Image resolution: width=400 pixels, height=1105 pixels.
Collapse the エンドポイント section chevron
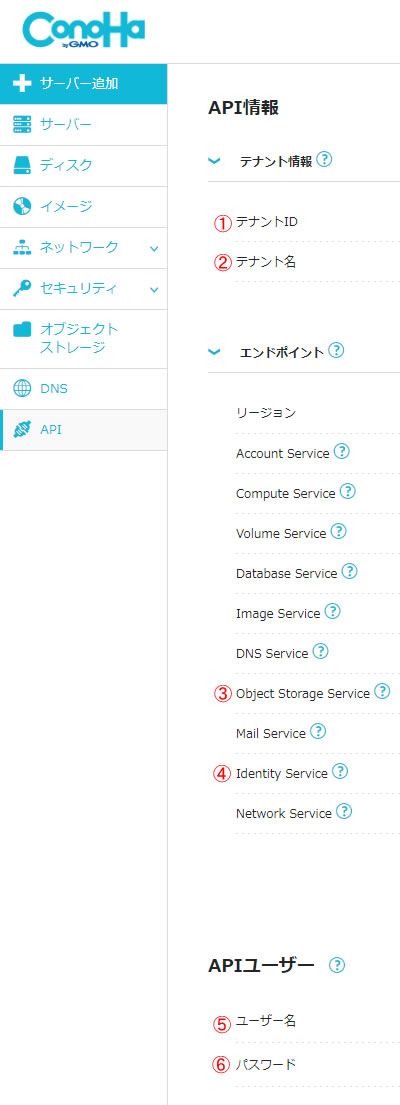point(215,352)
